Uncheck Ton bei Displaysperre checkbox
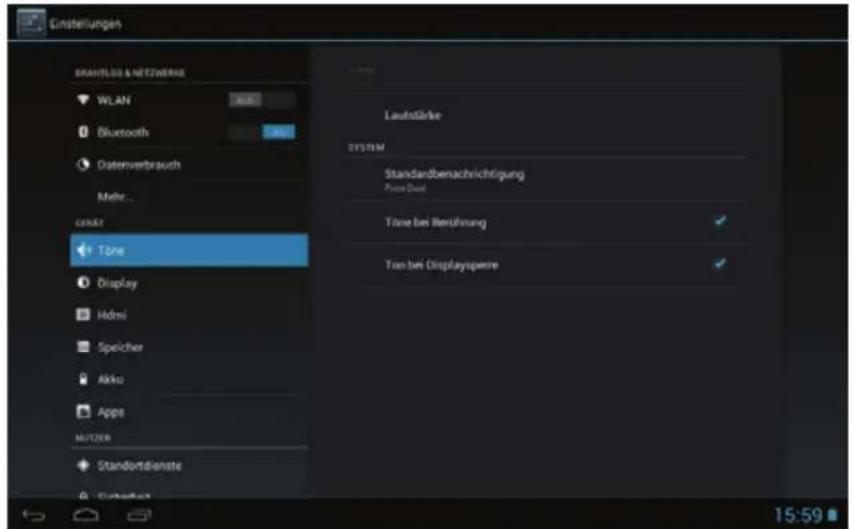851x529 pixels. pos(720,264)
